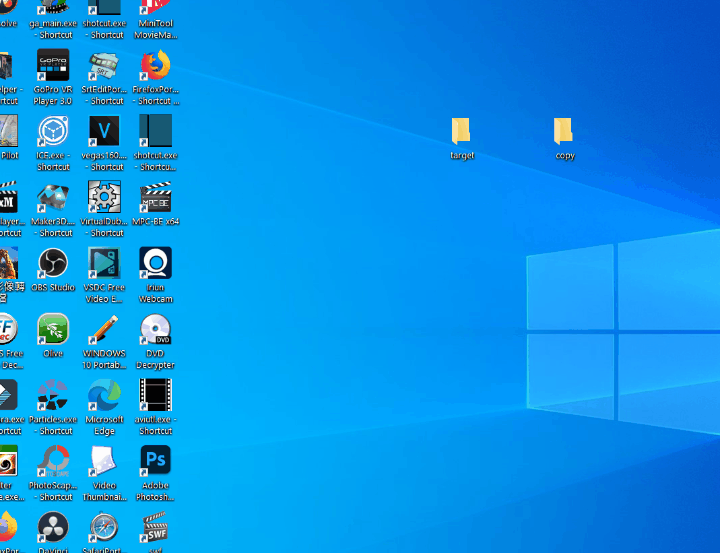Click the Particles.exe shortcut icon
Viewport: 720px width, 553px height.
tap(53, 395)
